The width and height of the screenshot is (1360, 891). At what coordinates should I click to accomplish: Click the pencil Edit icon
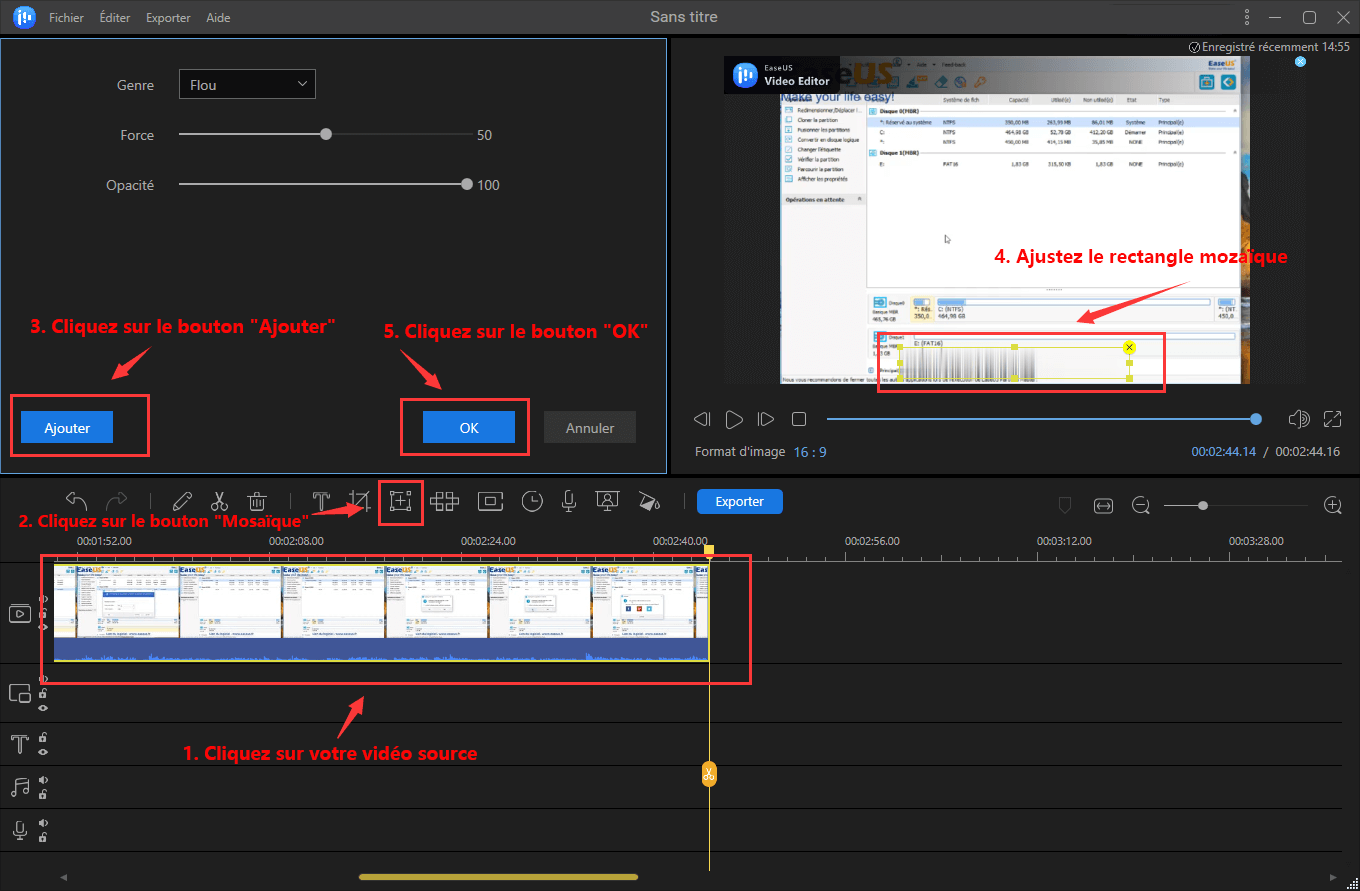pos(182,502)
